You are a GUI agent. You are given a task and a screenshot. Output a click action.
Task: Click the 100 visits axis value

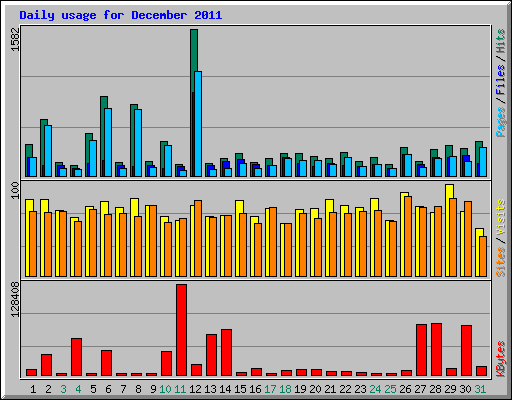coord(15,190)
